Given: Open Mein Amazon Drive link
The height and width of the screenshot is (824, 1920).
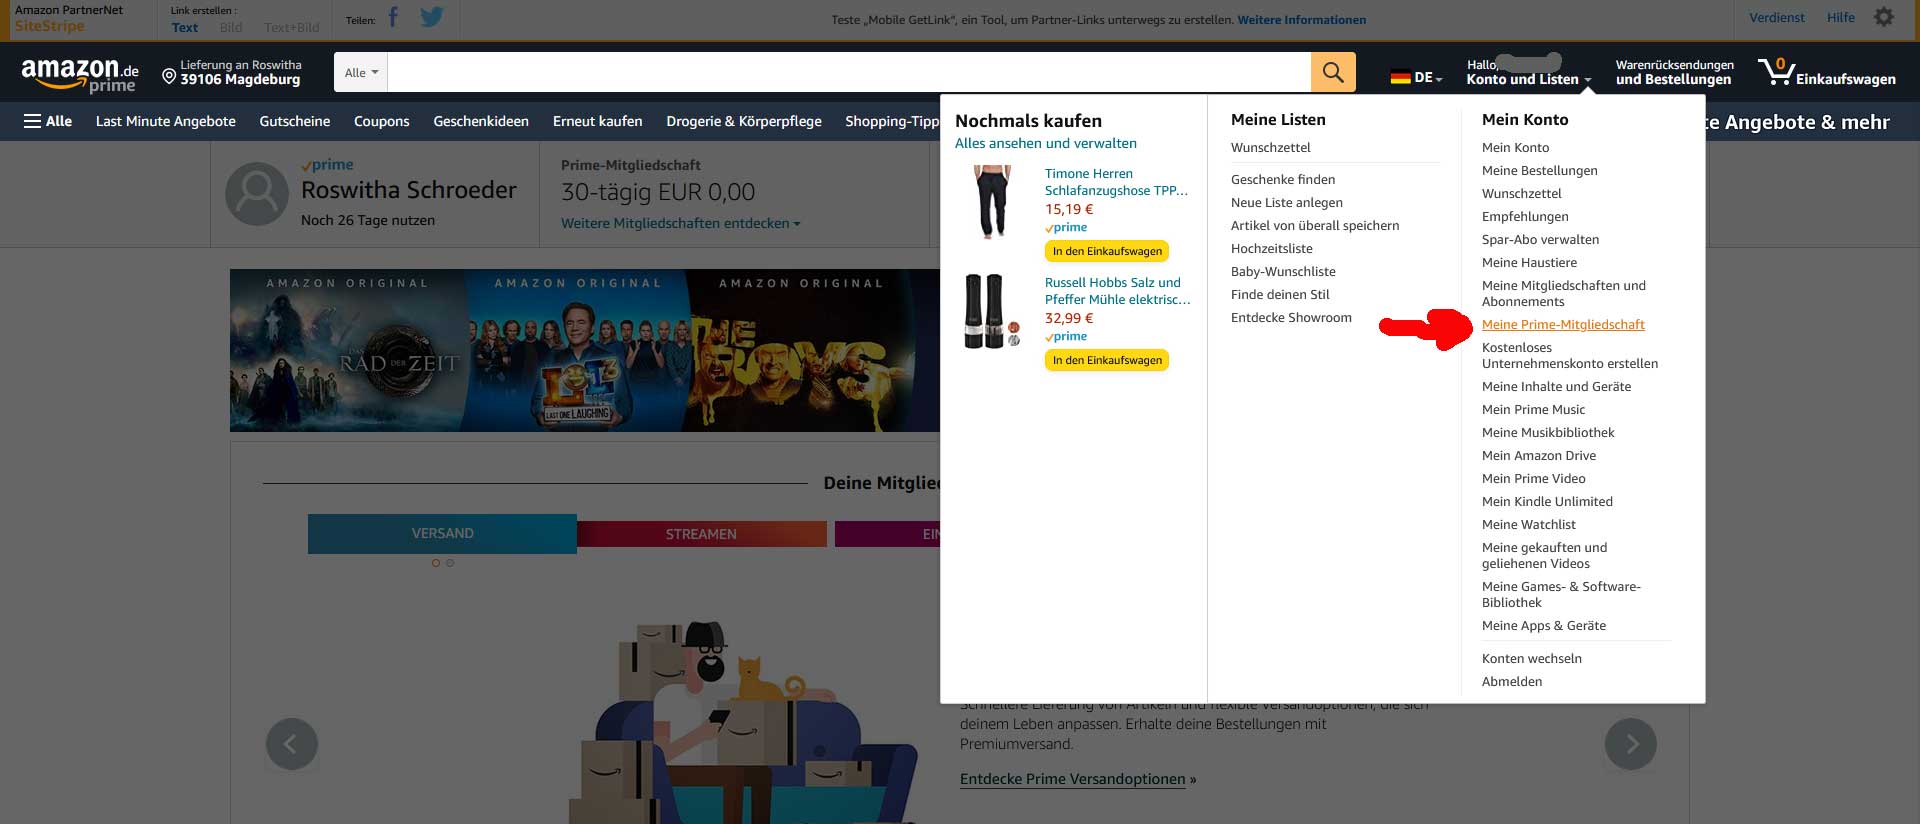Looking at the screenshot, I should pos(1539,455).
